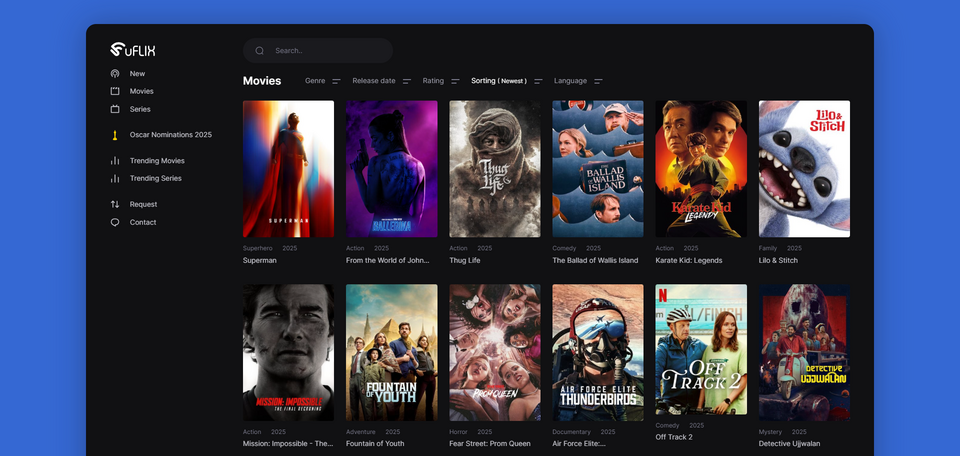Screen dimensions: 960x456
Task: Click the 'Fear Street: Prom Queen' title
Action: click(x=490, y=443)
